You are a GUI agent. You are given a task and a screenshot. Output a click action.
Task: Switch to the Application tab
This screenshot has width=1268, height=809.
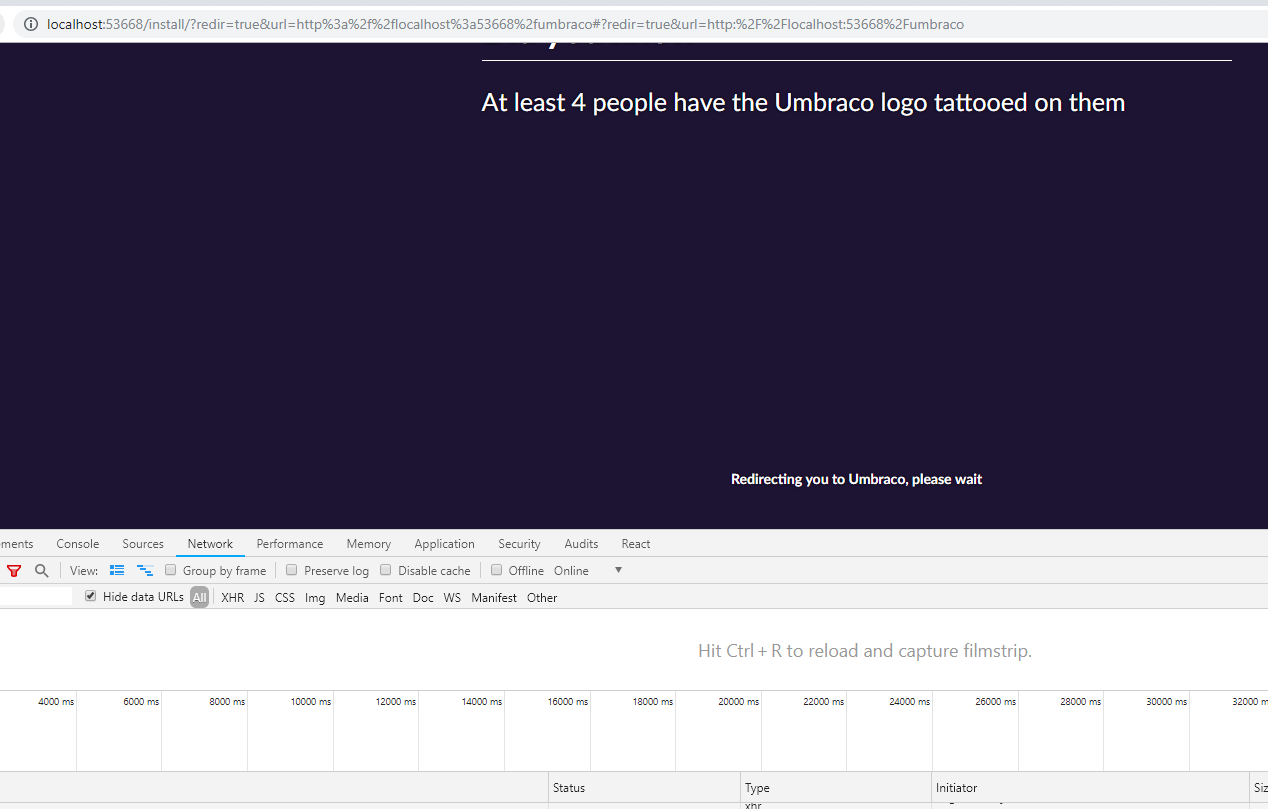(445, 544)
